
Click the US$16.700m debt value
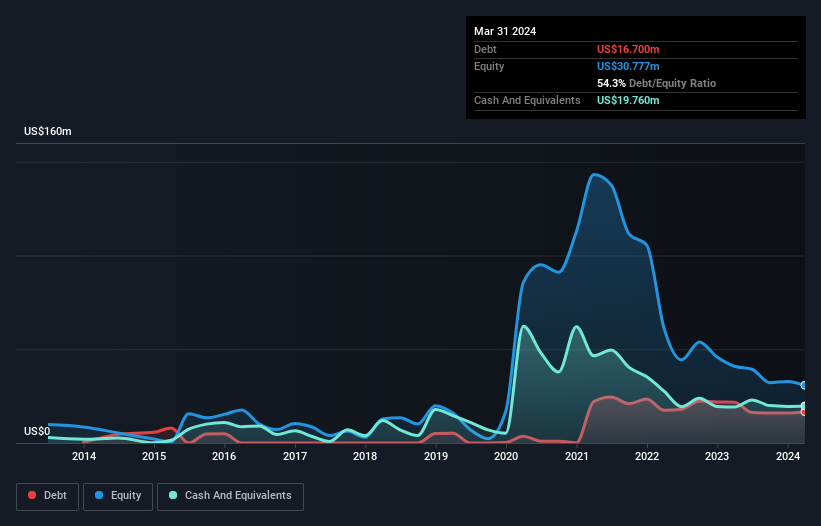click(628, 49)
